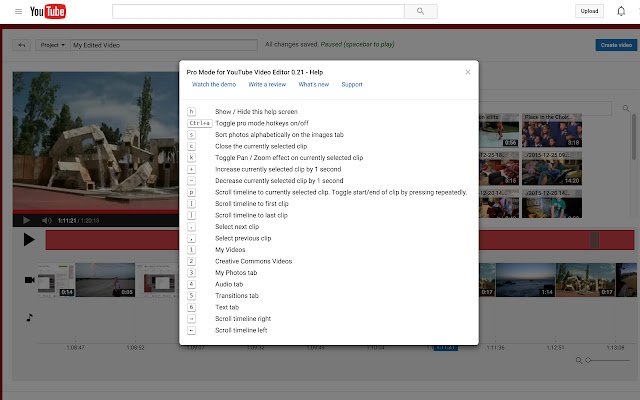640x400 pixels.
Task: Click the '4' Audio tab key icon
Action: click(191, 284)
